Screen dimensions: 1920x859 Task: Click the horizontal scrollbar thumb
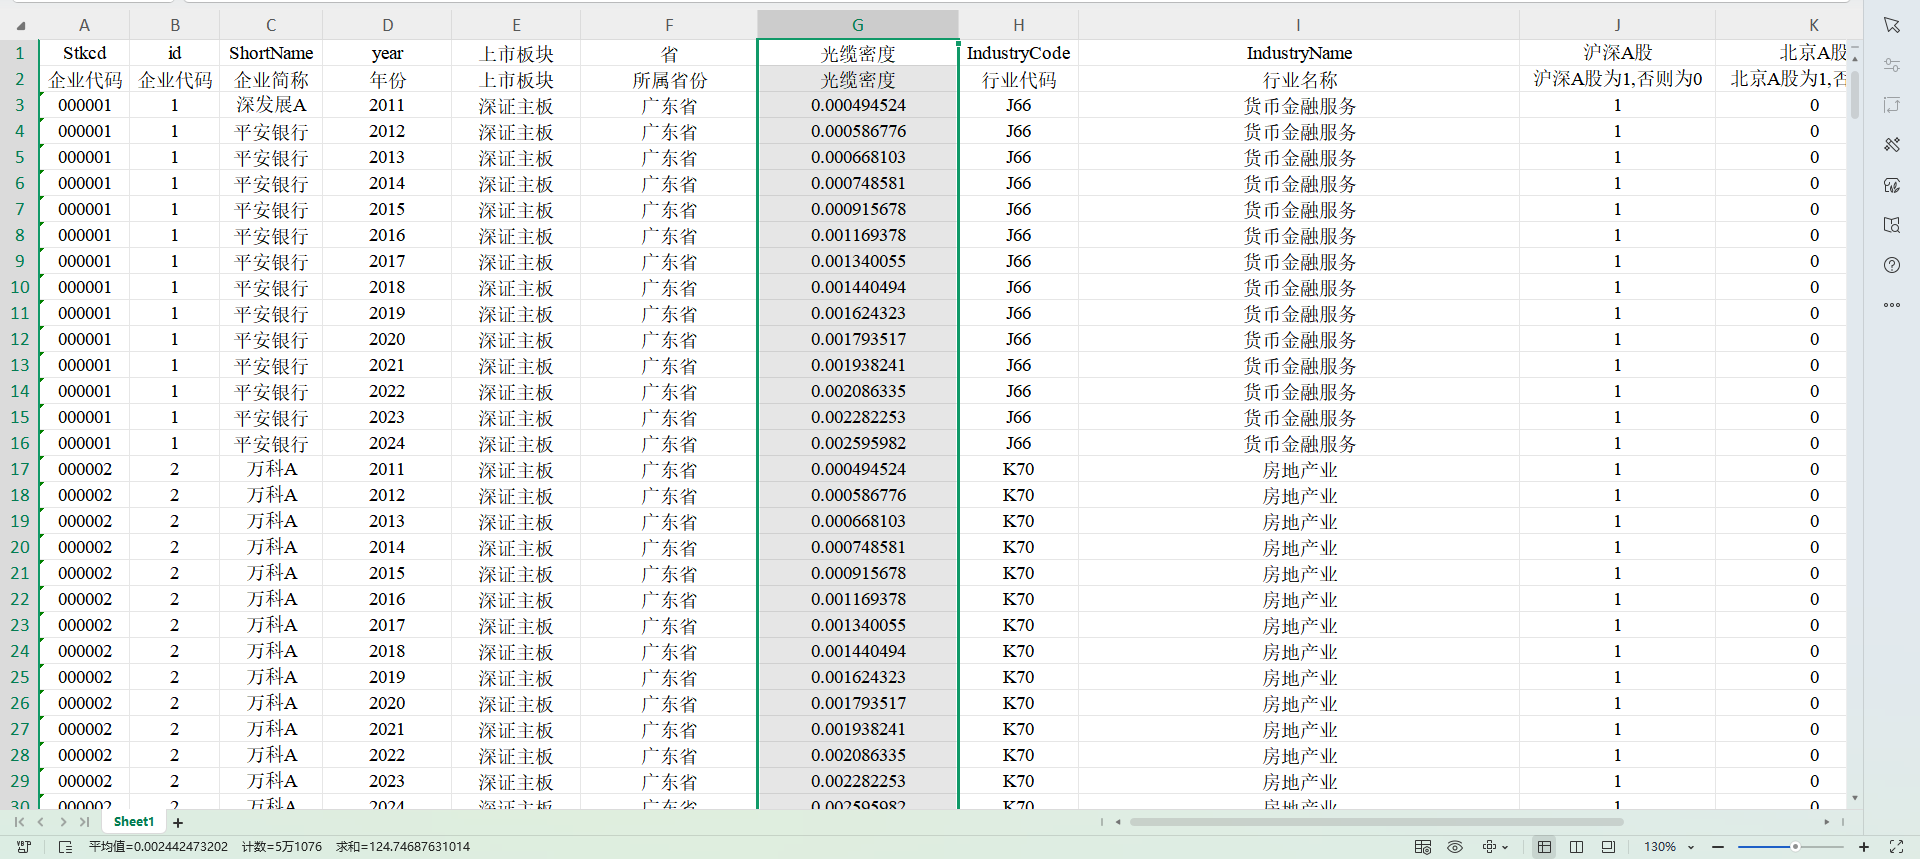(x=1375, y=822)
